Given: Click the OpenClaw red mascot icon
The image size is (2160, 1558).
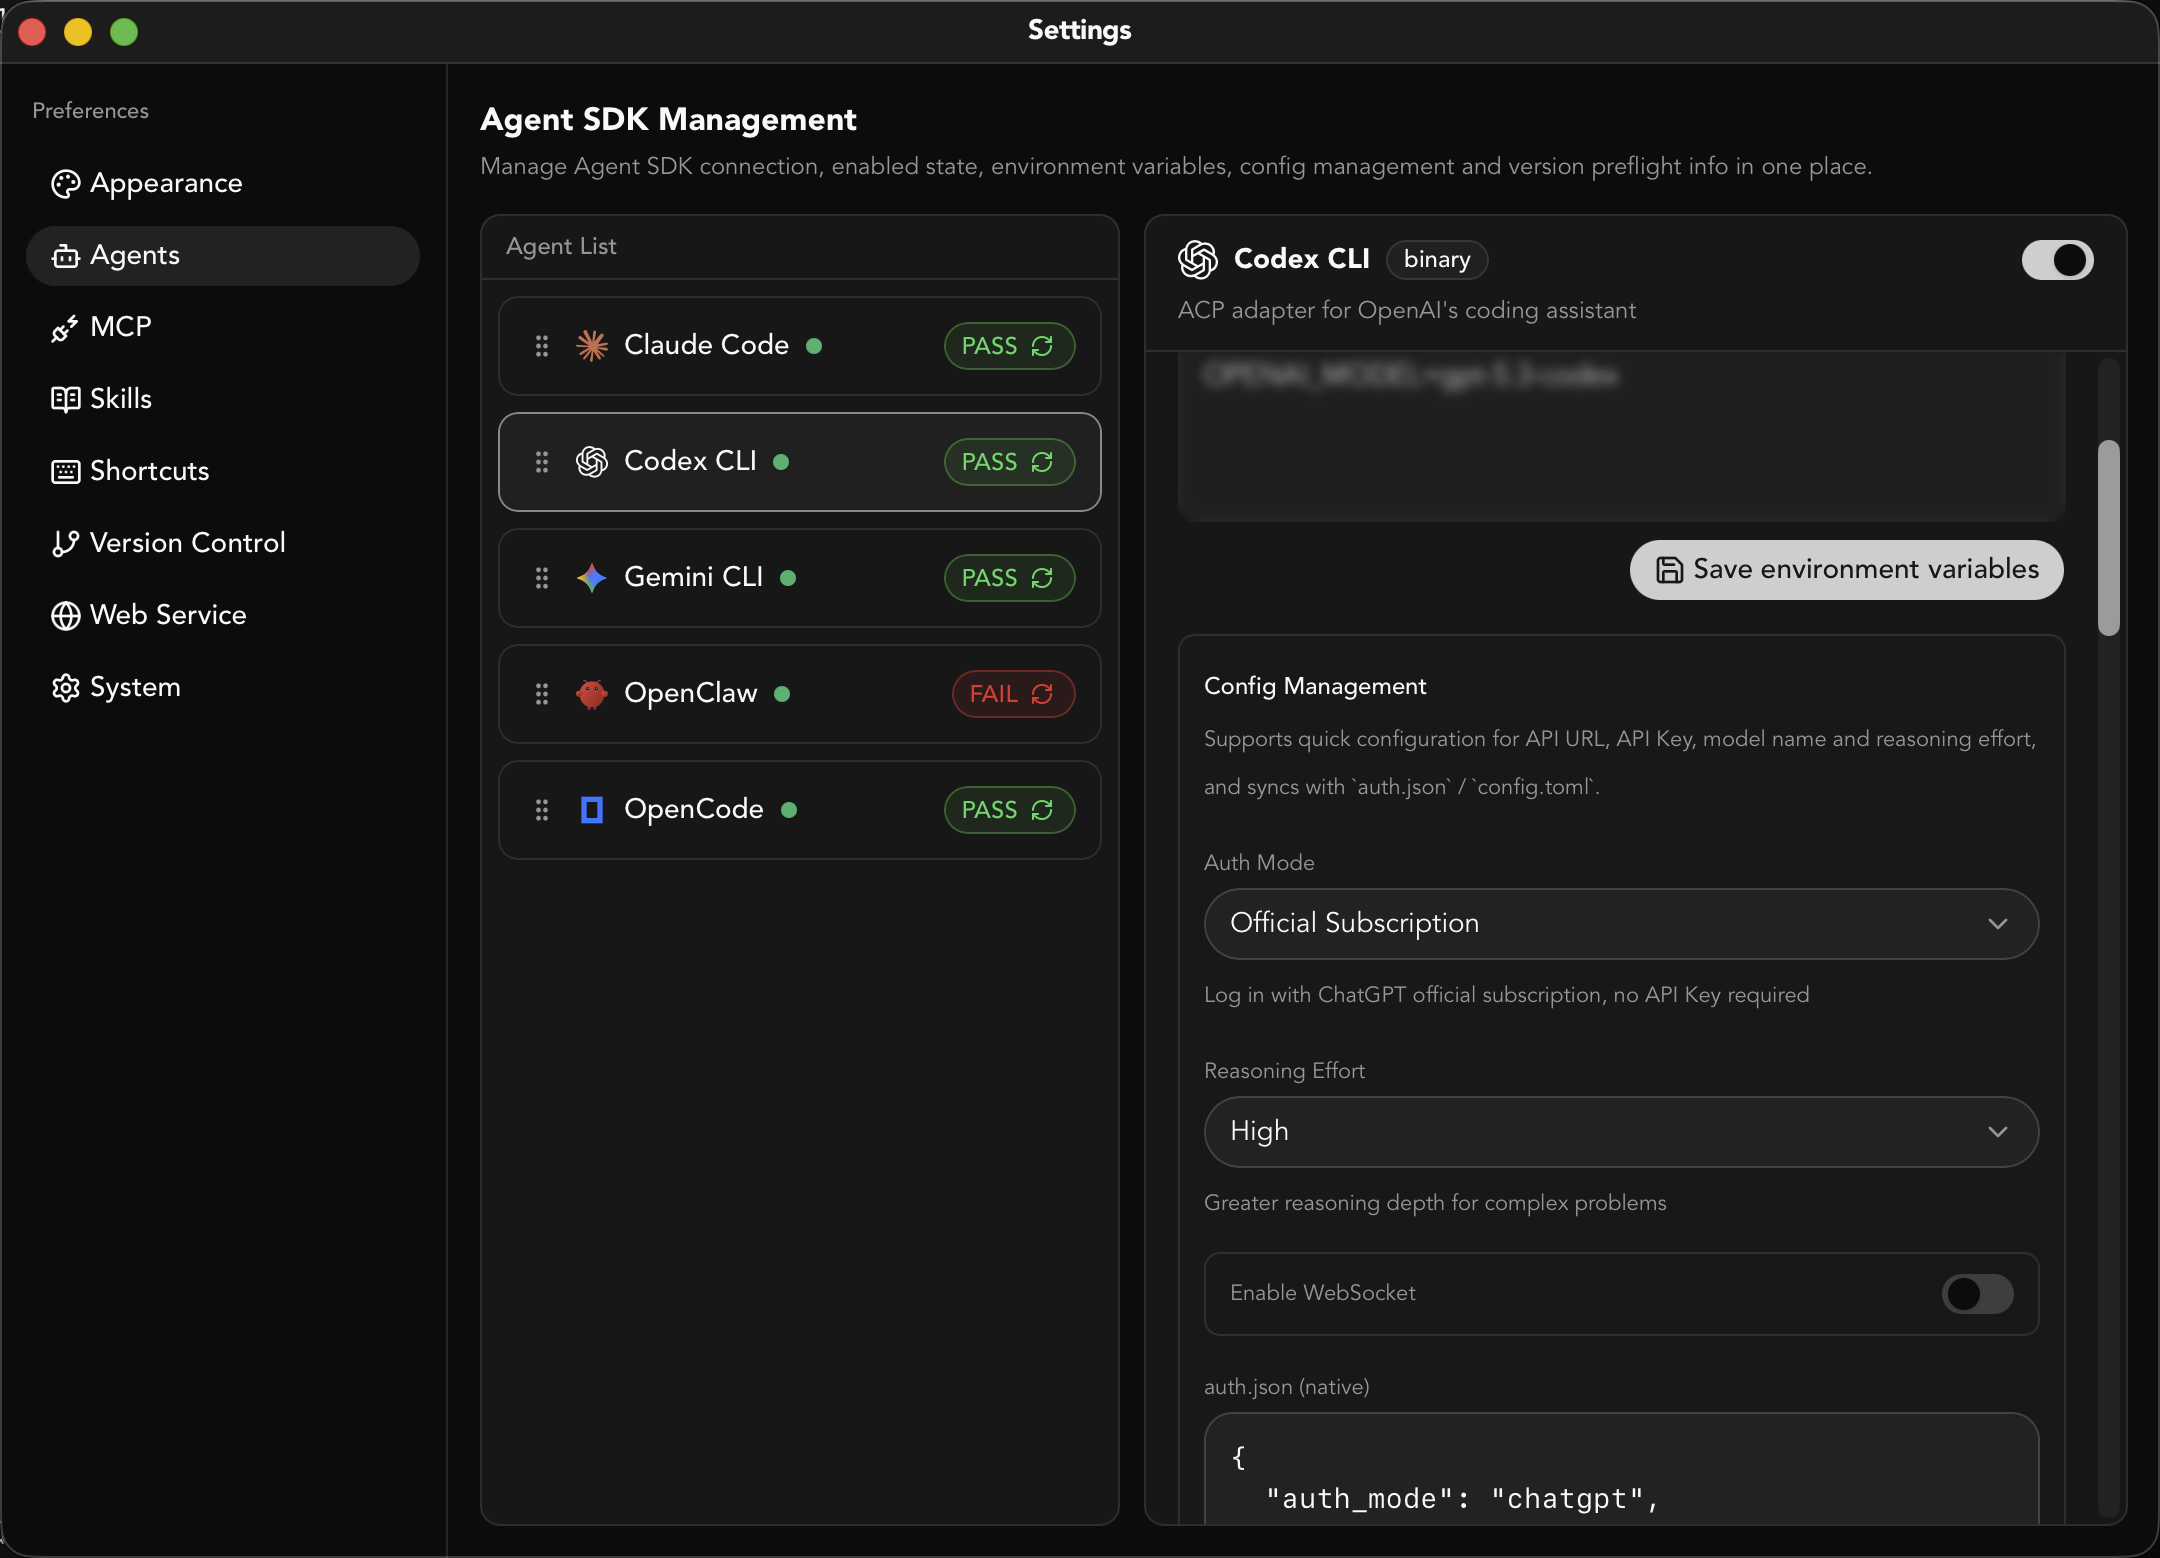Looking at the screenshot, I should point(592,694).
